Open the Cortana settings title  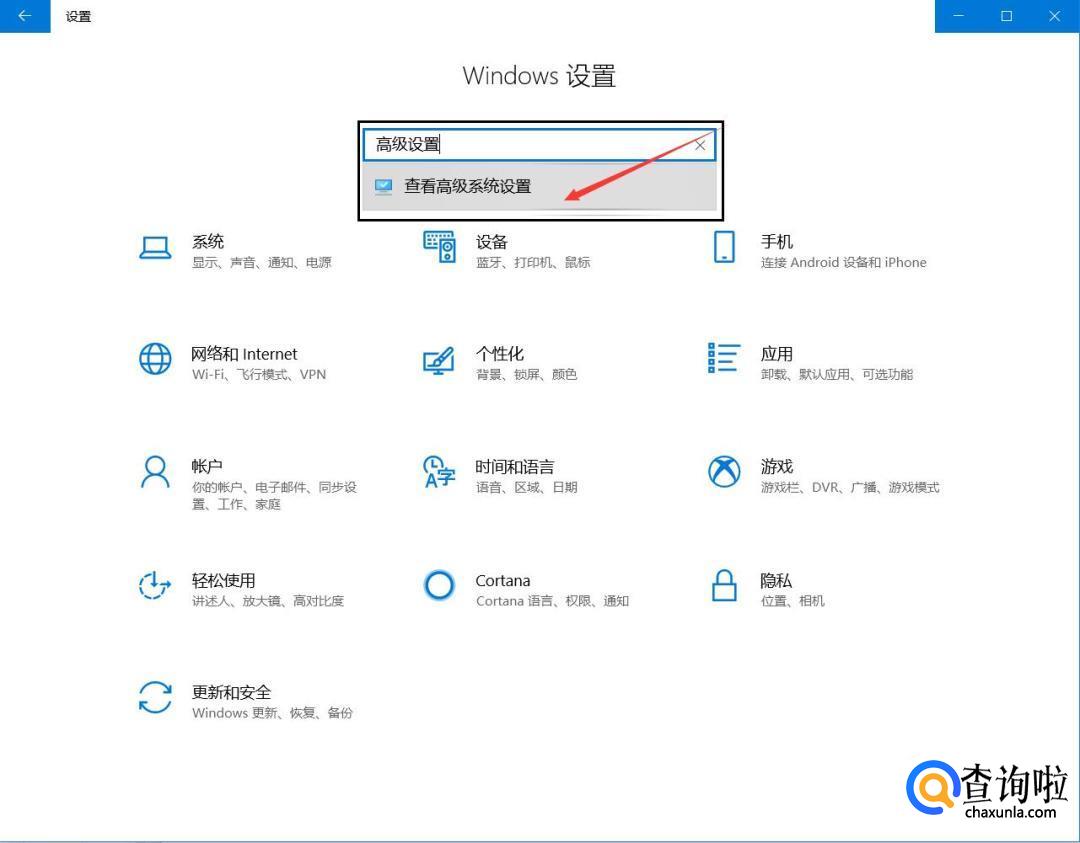(x=503, y=581)
